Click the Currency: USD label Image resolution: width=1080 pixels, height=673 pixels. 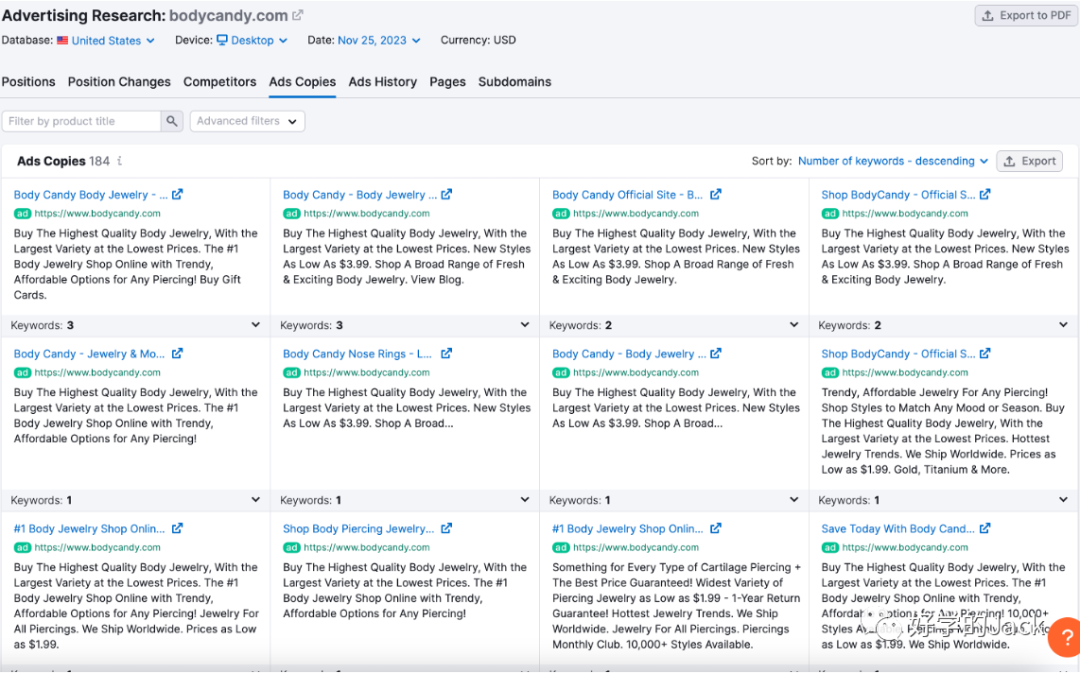tap(478, 40)
